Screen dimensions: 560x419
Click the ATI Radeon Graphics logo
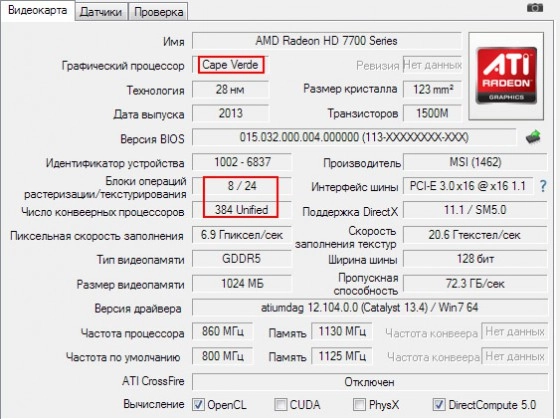[506, 76]
